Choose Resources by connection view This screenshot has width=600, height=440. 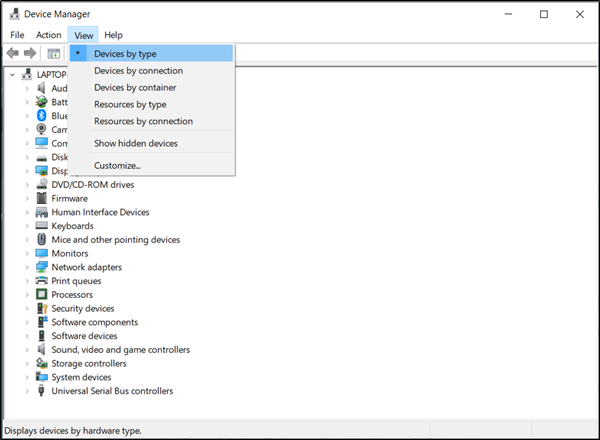click(x=152, y=121)
